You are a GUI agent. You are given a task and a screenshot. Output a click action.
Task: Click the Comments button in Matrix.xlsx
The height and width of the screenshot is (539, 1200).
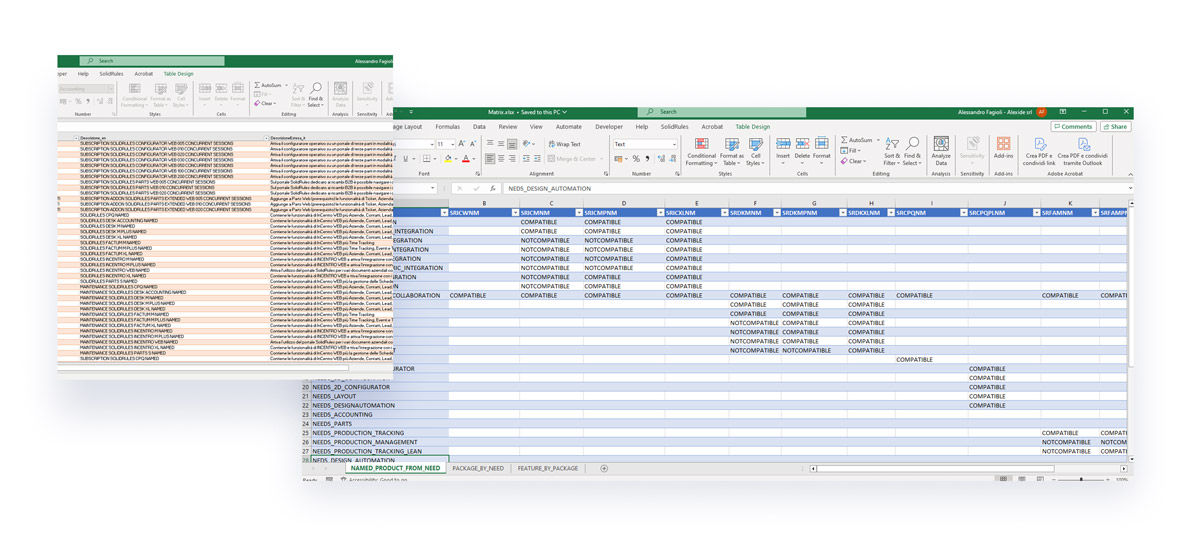point(1072,127)
